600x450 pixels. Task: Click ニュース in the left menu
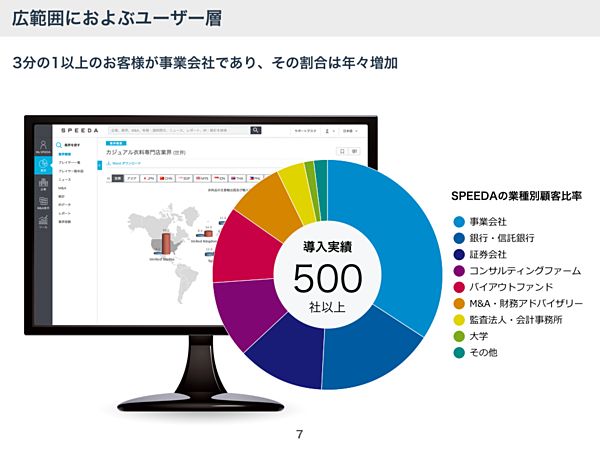tap(65, 180)
